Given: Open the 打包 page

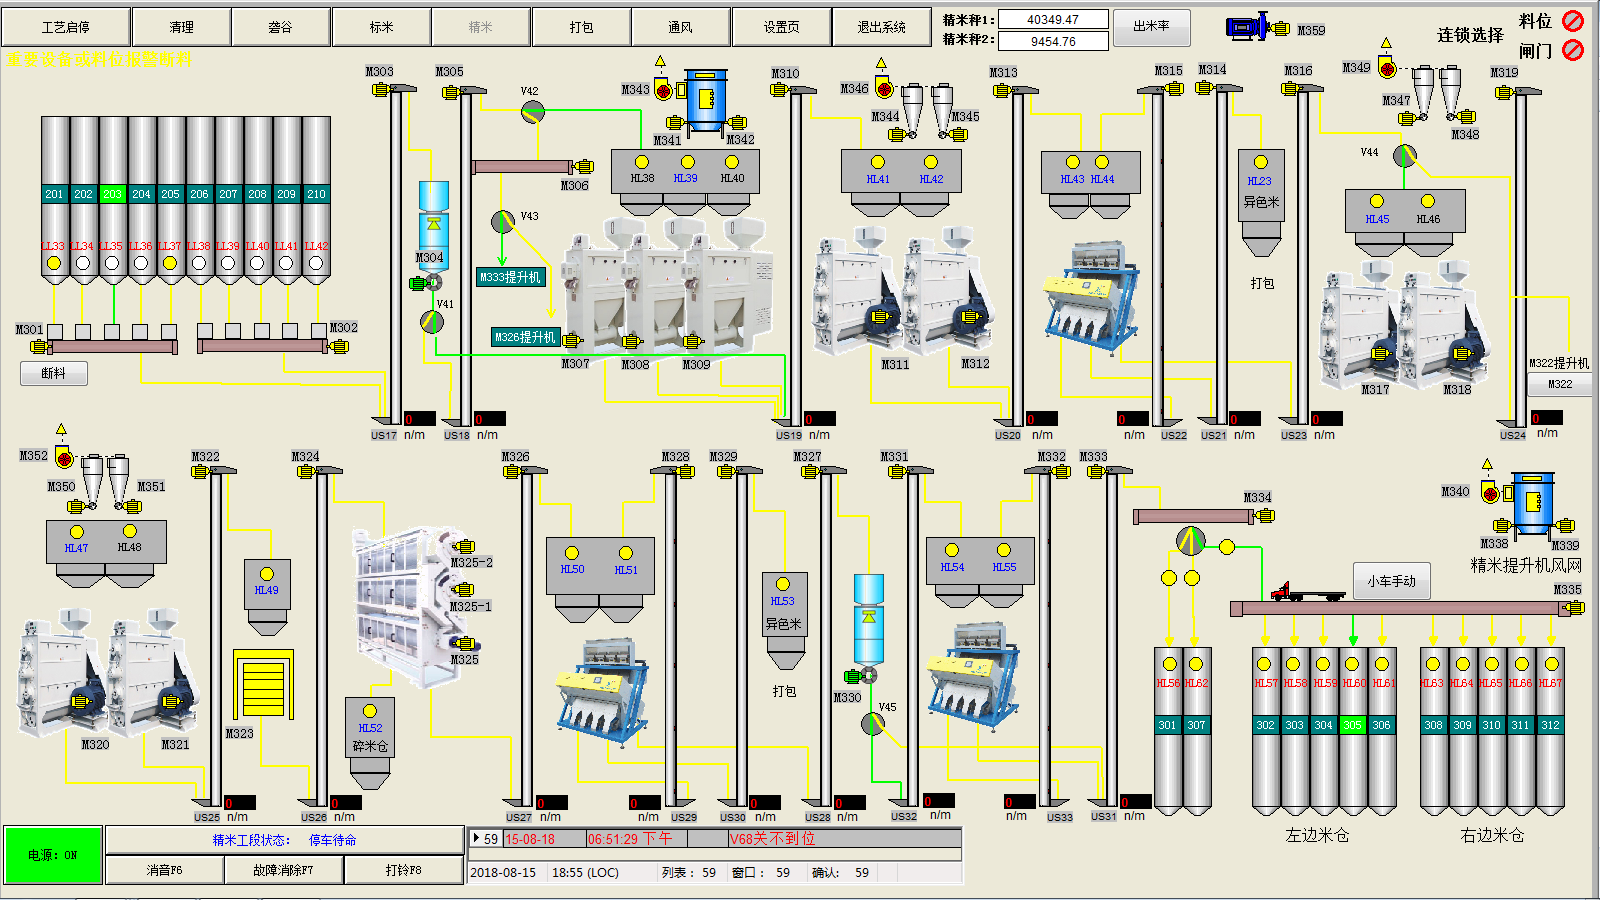Looking at the screenshot, I should [x=581, y=27].
